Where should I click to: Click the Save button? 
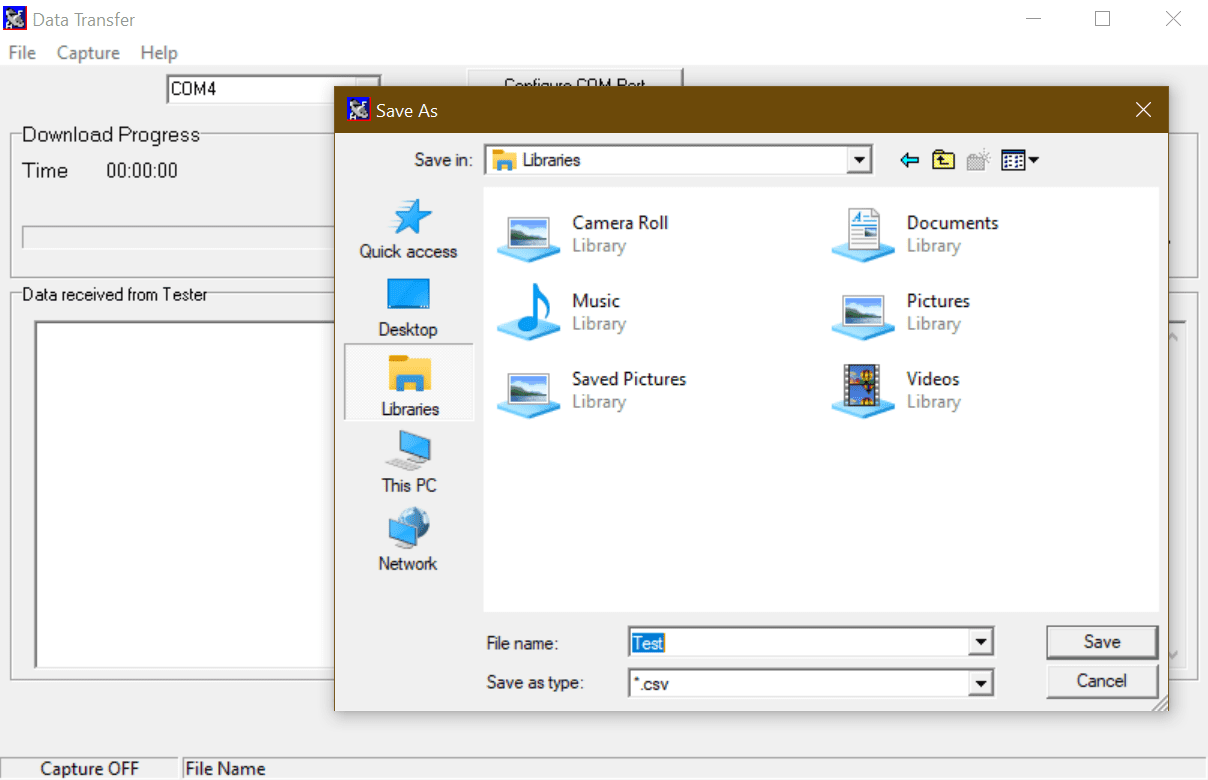point(1101,642)
